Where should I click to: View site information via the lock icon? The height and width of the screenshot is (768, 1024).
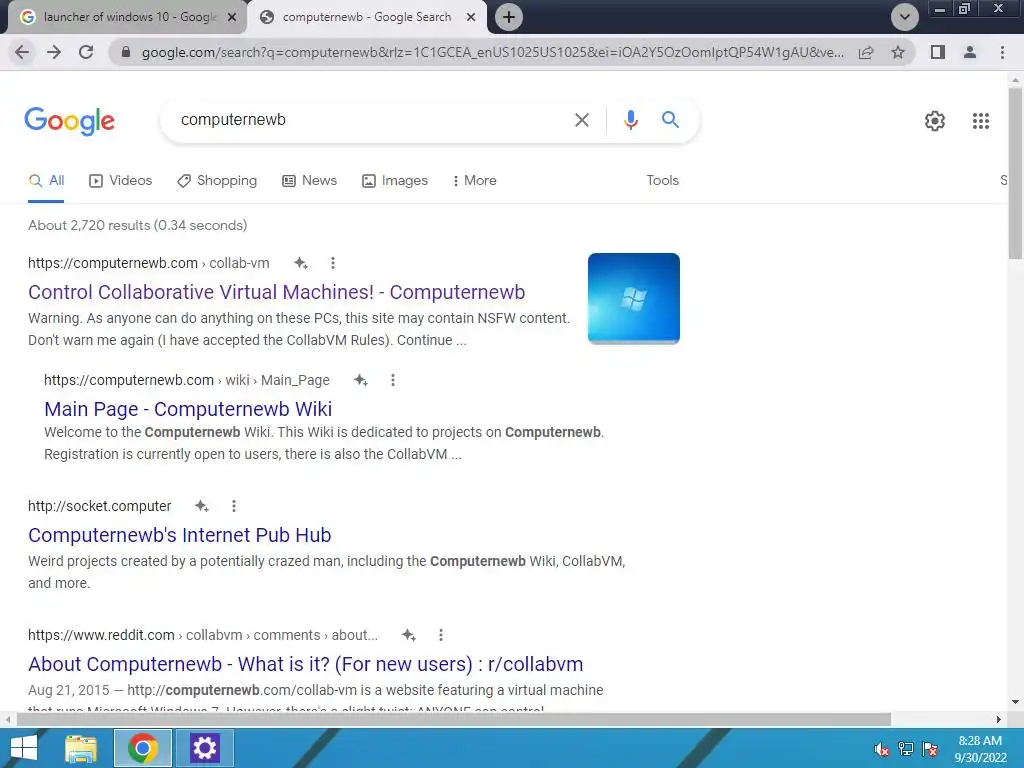pos(126,52)
